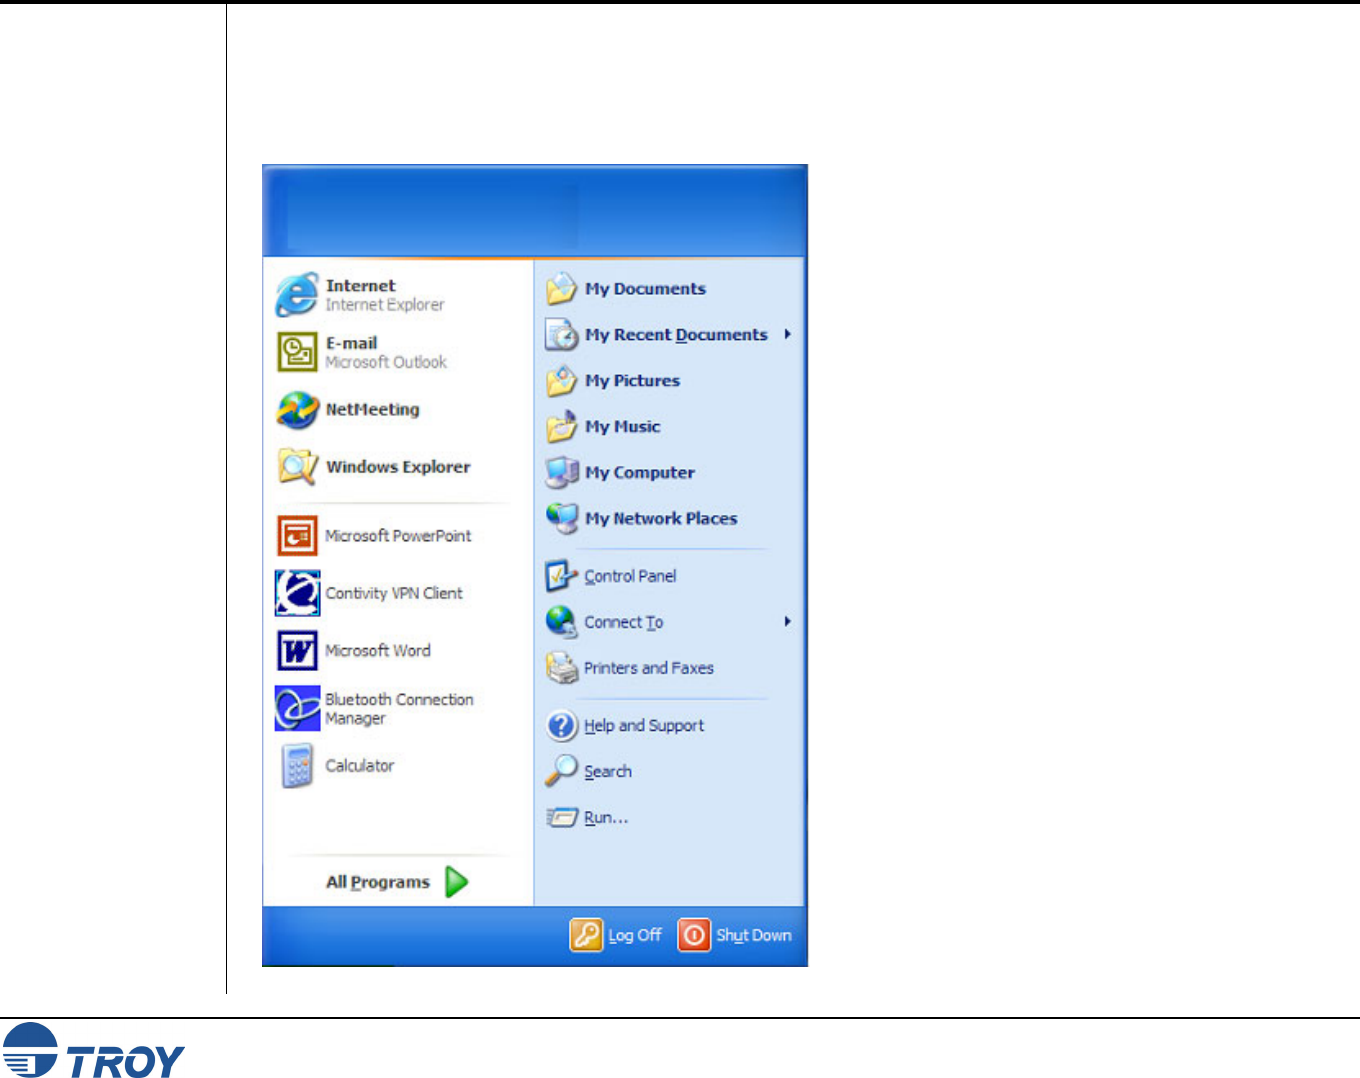Click the Connect To globe icon
The image size is (1360, 1078).
click(562, 622)
